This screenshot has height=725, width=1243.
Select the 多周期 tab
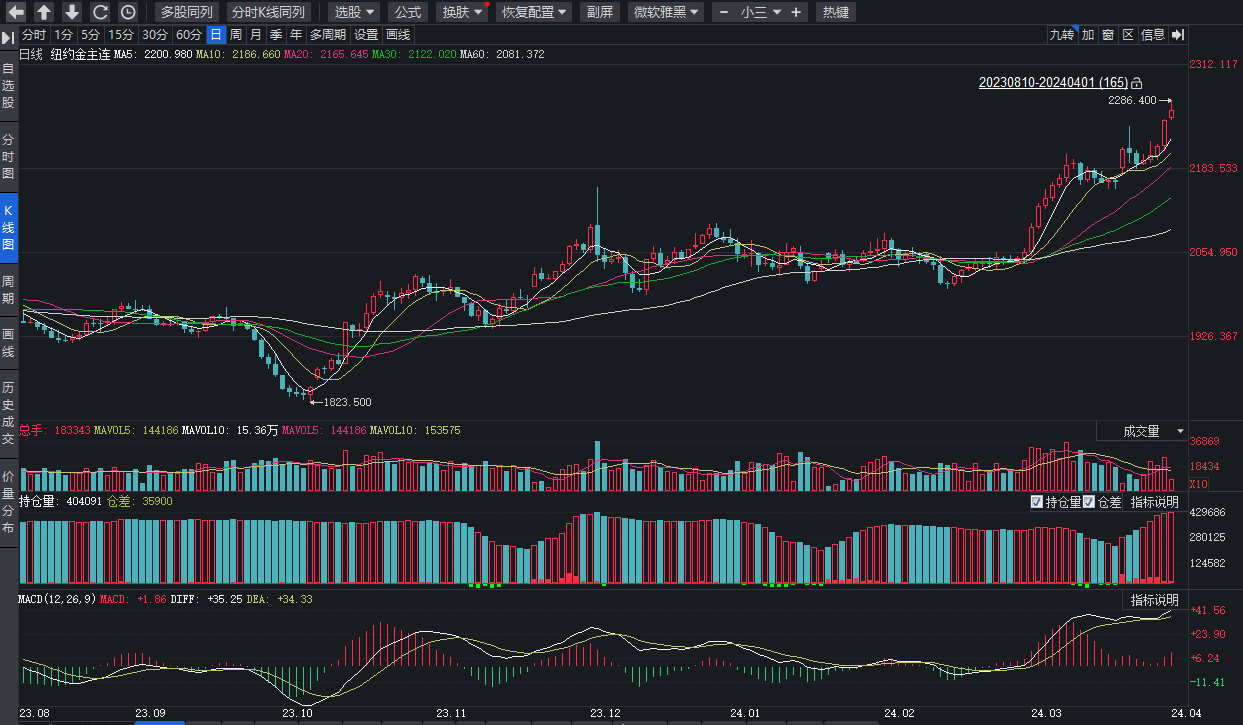tap(329, 35)
